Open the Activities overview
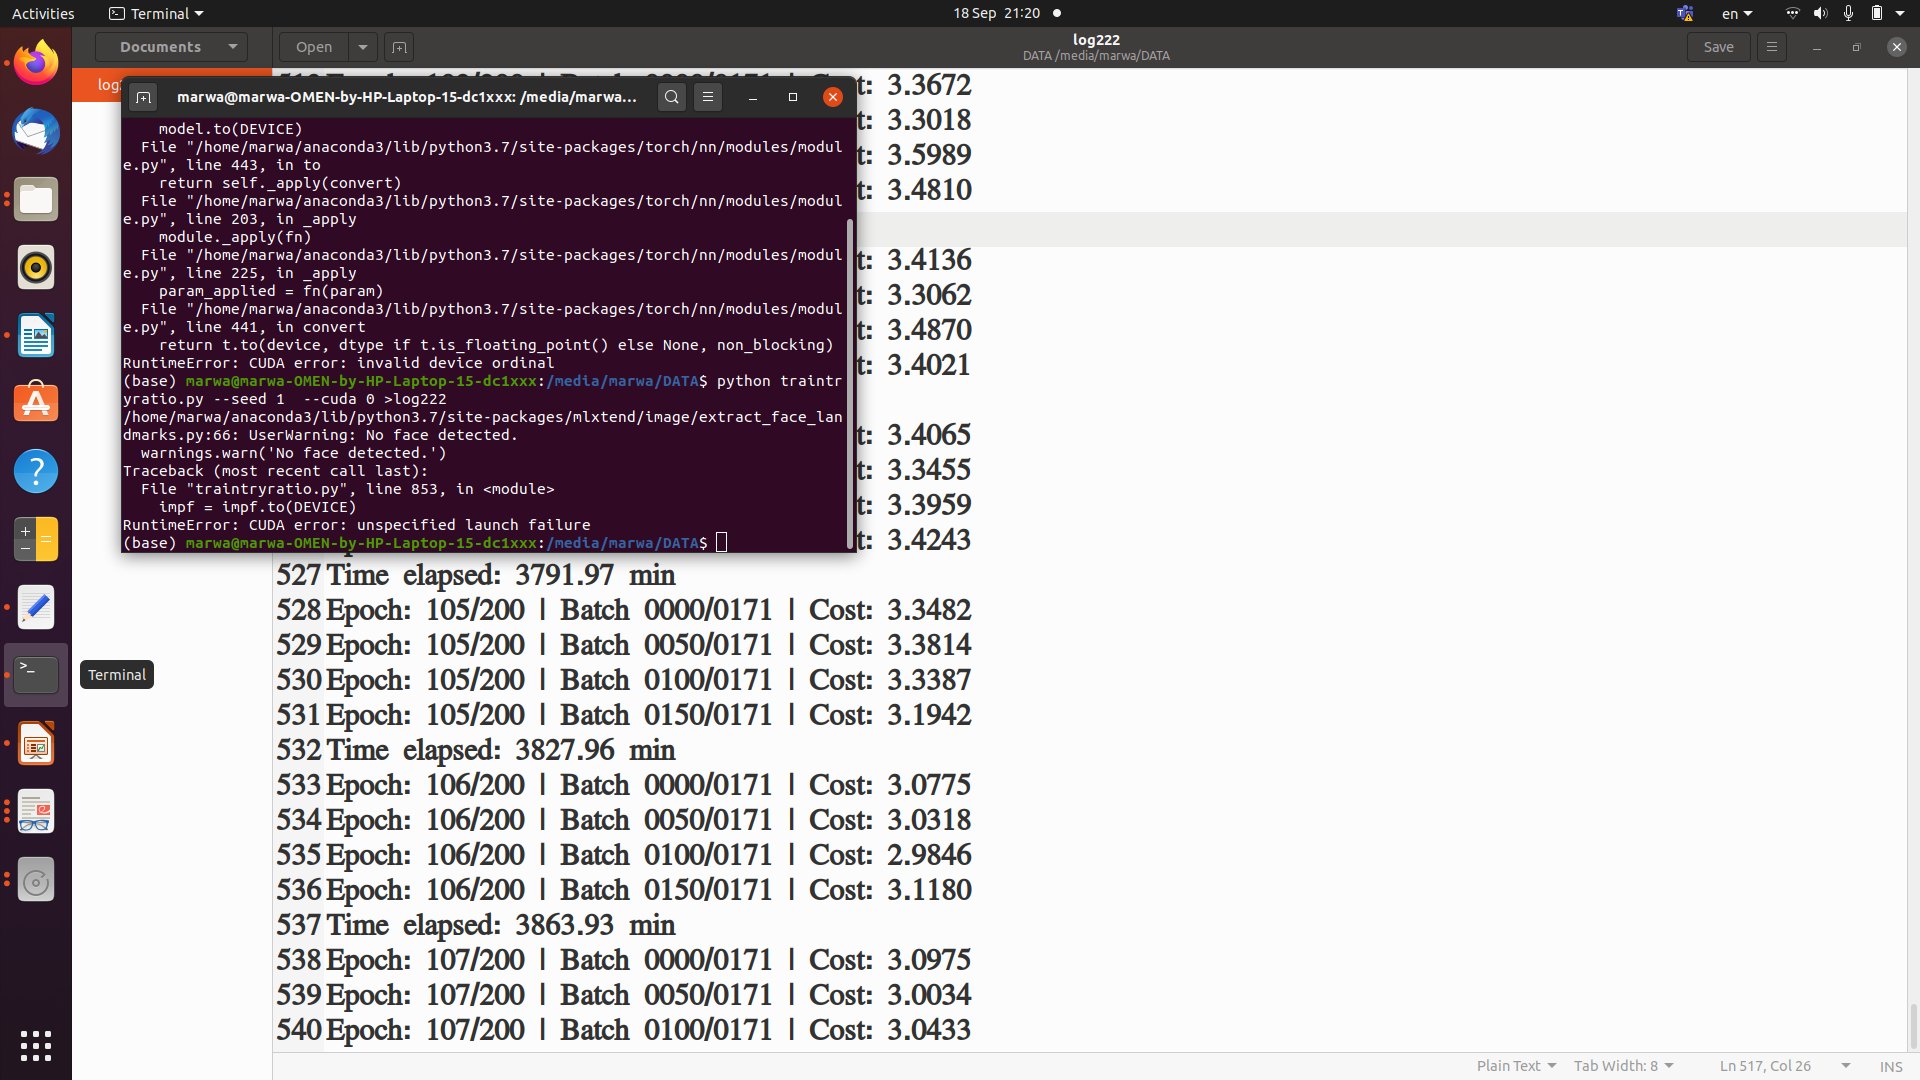Image resolution: width=1920 pixels, height=1080 pixels. coord(43,13)
